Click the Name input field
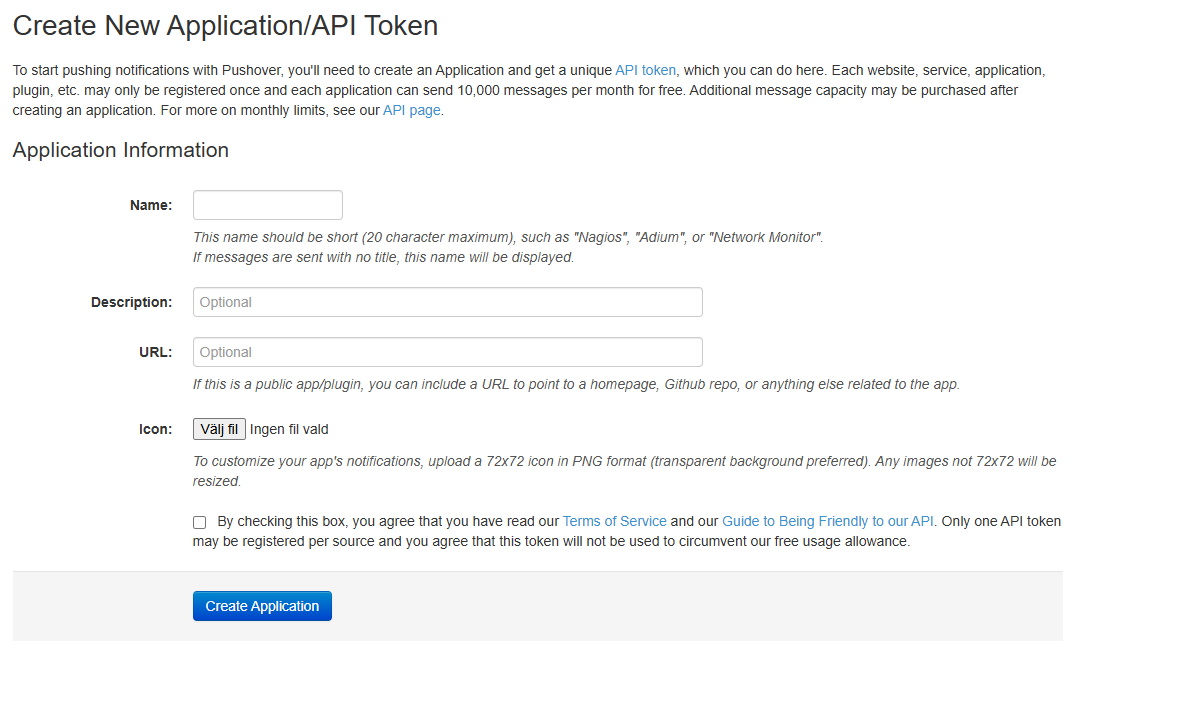The width and height of the screenshot is (1185, 702). [x=267, y=205]
